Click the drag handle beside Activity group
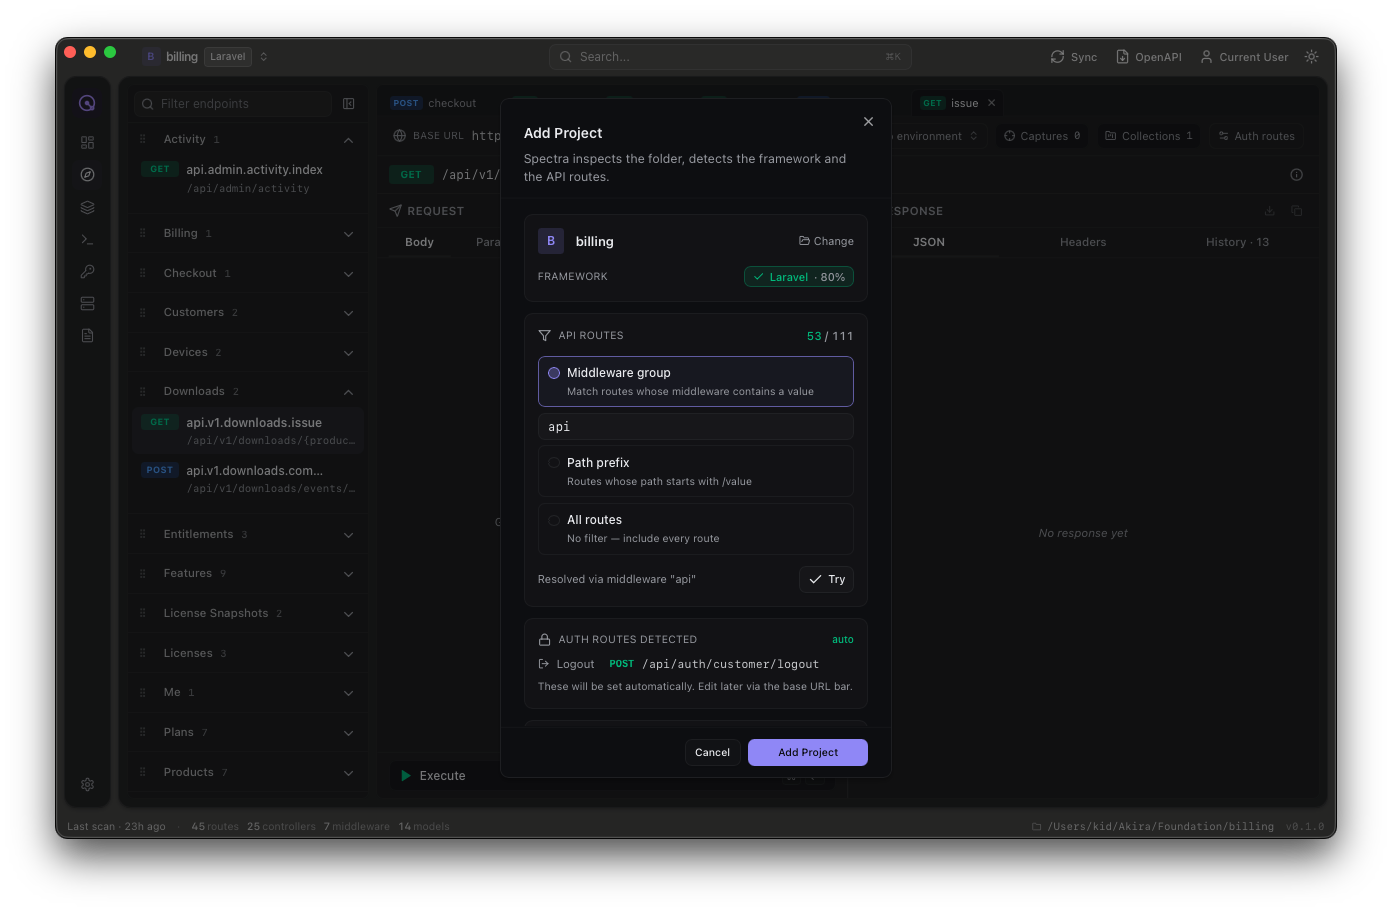Image resolution: width=1392 pixels, height=912 pixels. [143, 139]
